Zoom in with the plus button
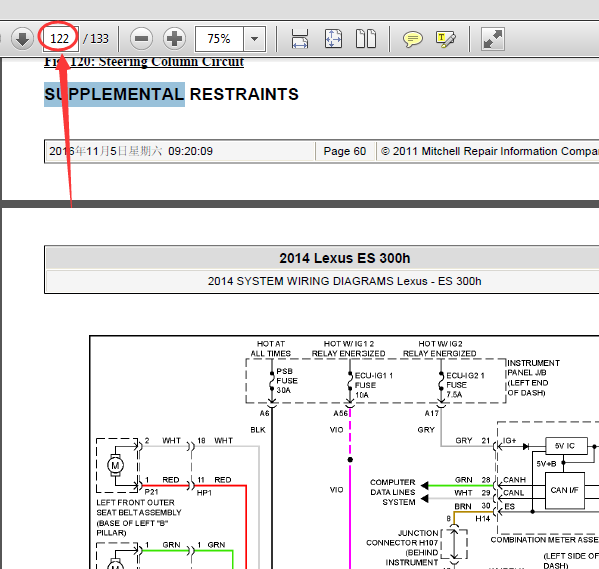 point(174,39)
